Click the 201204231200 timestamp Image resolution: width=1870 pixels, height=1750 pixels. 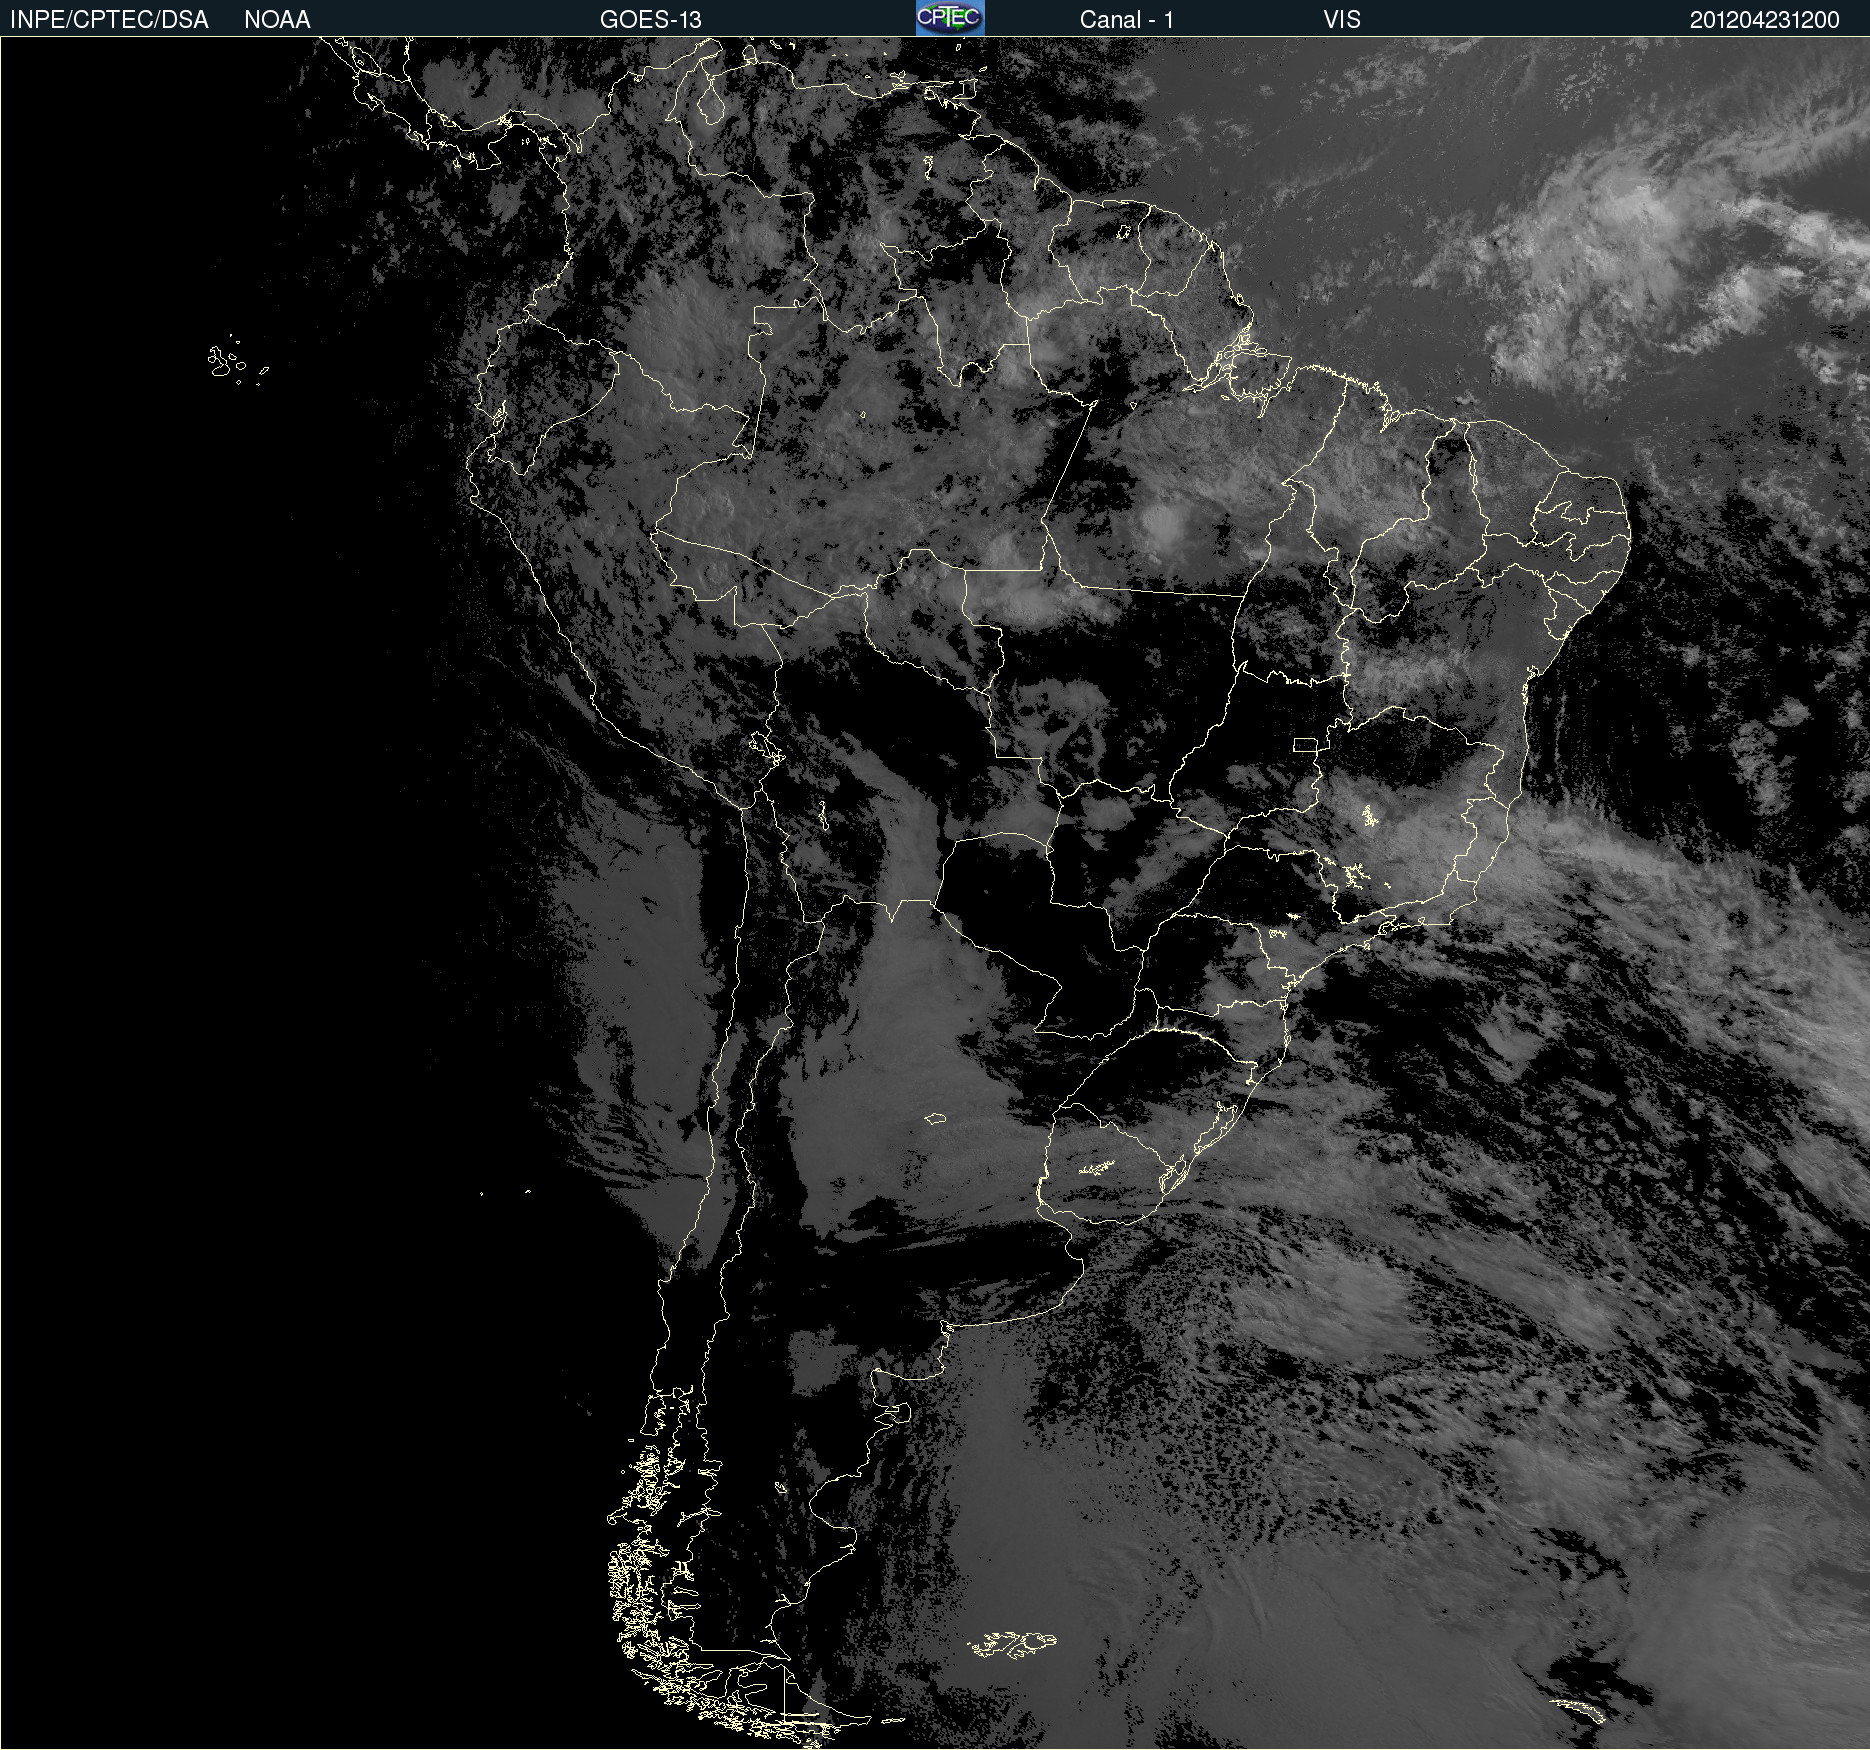click(1764, 20)
